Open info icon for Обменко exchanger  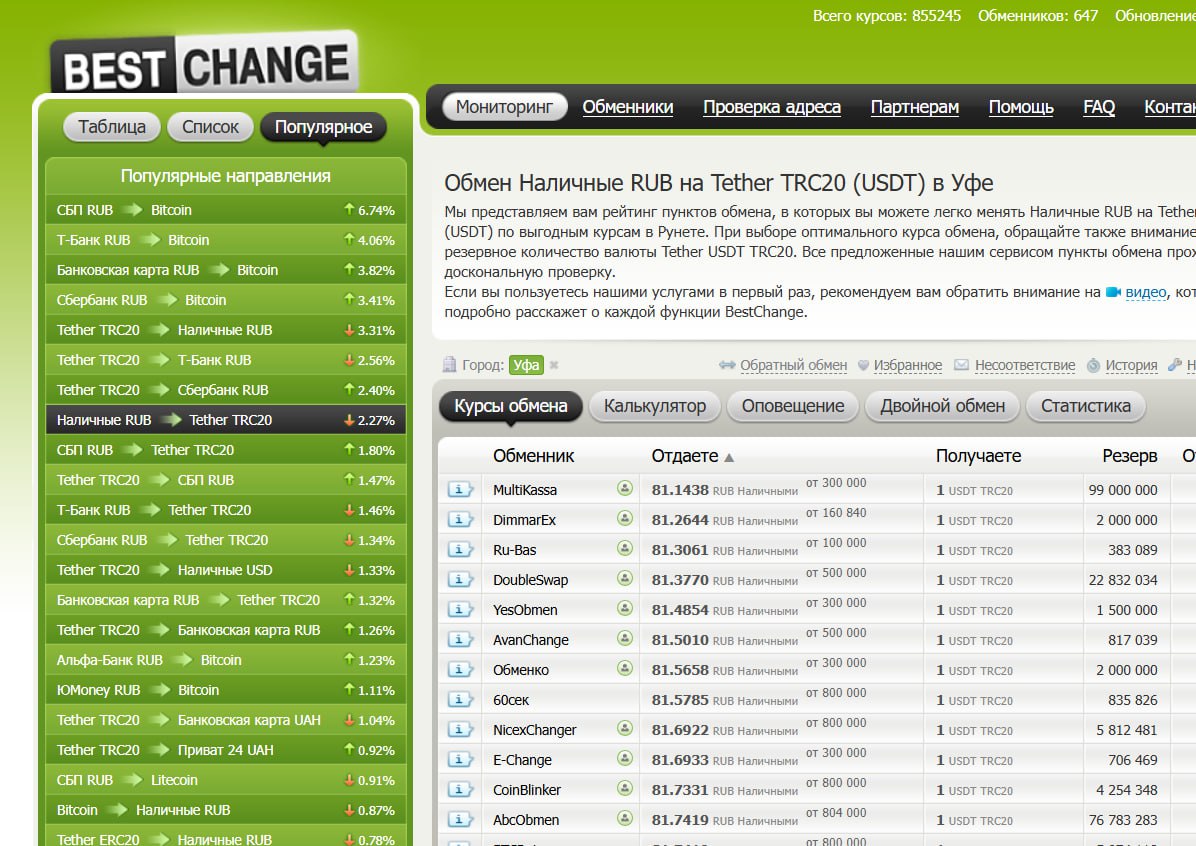click(460, 670)
